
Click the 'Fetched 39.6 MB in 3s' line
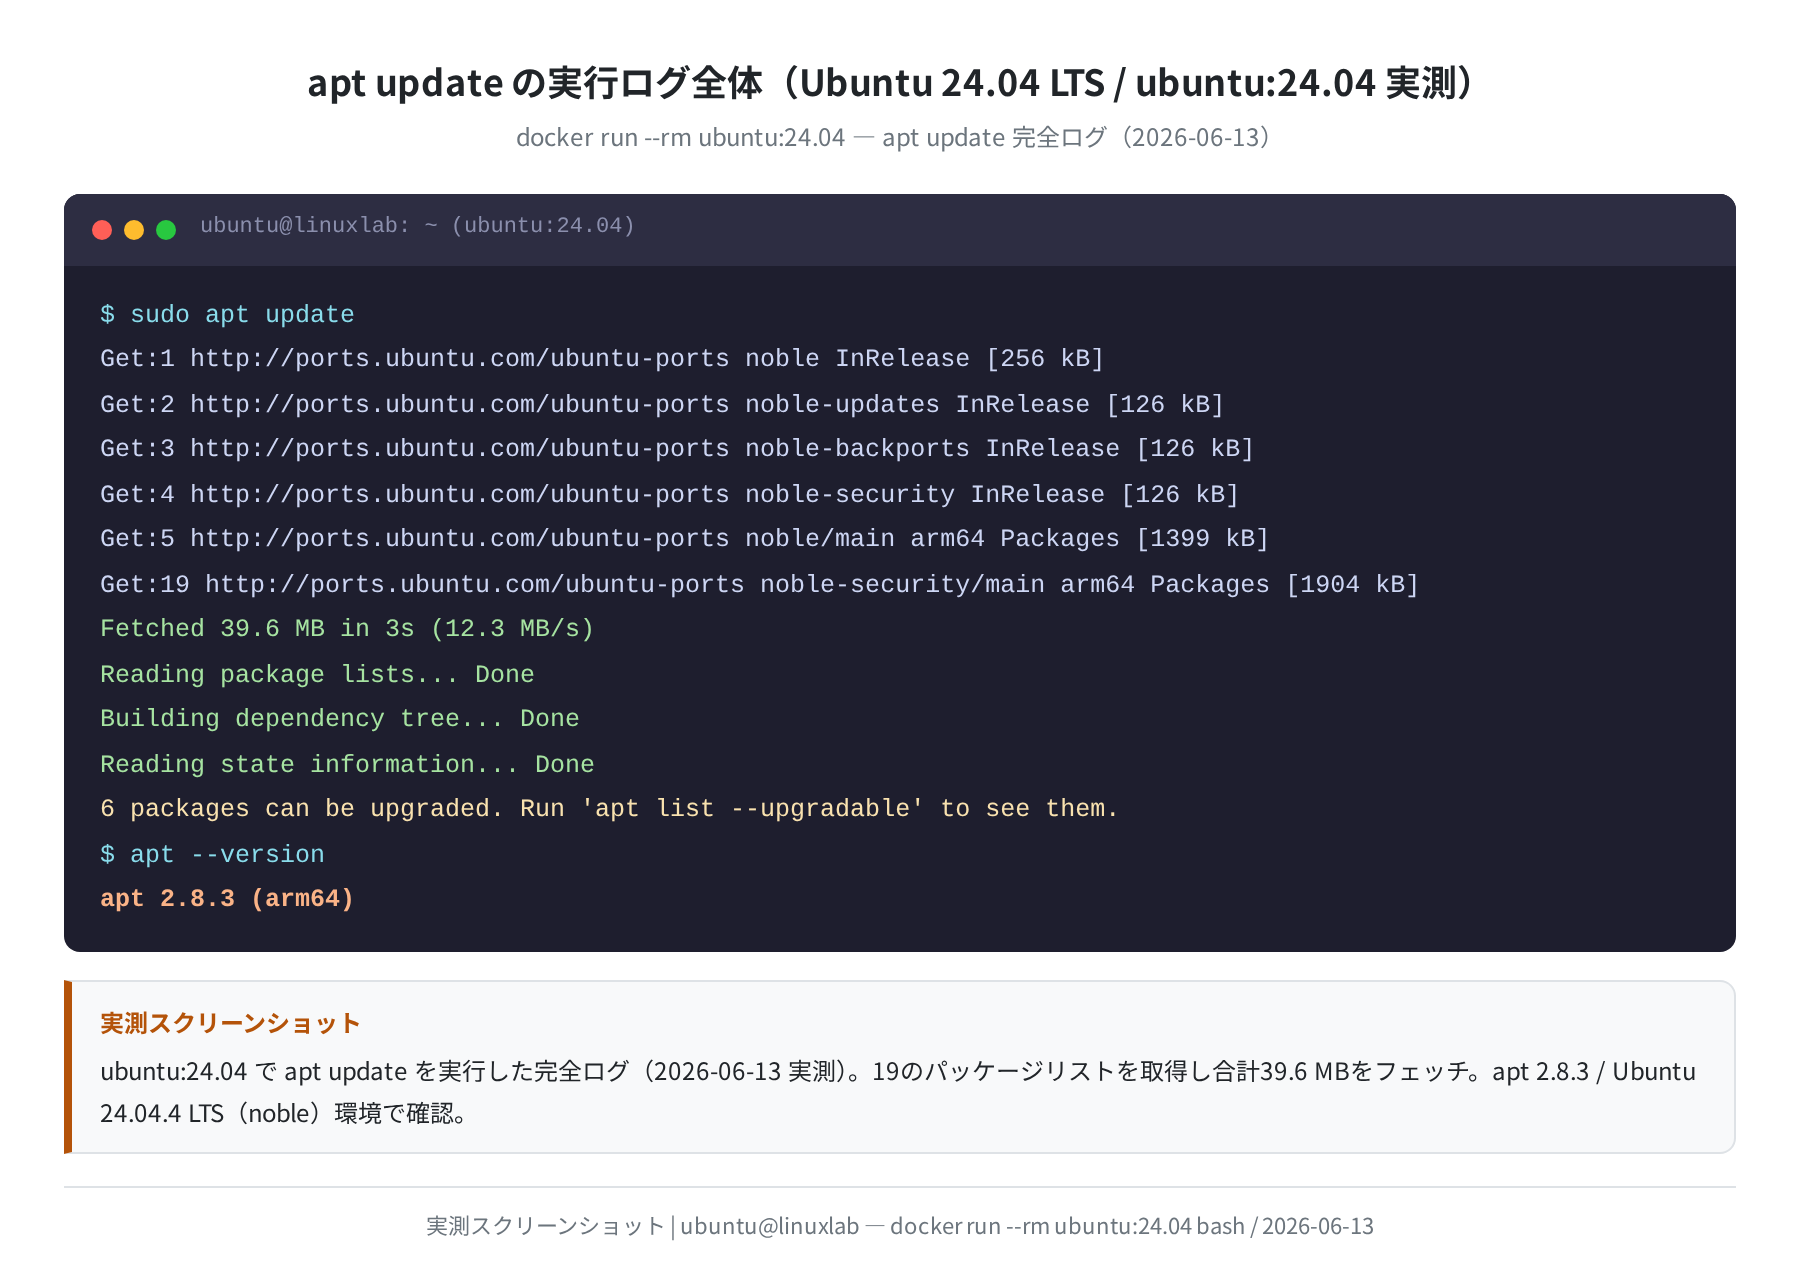point(347,629)
